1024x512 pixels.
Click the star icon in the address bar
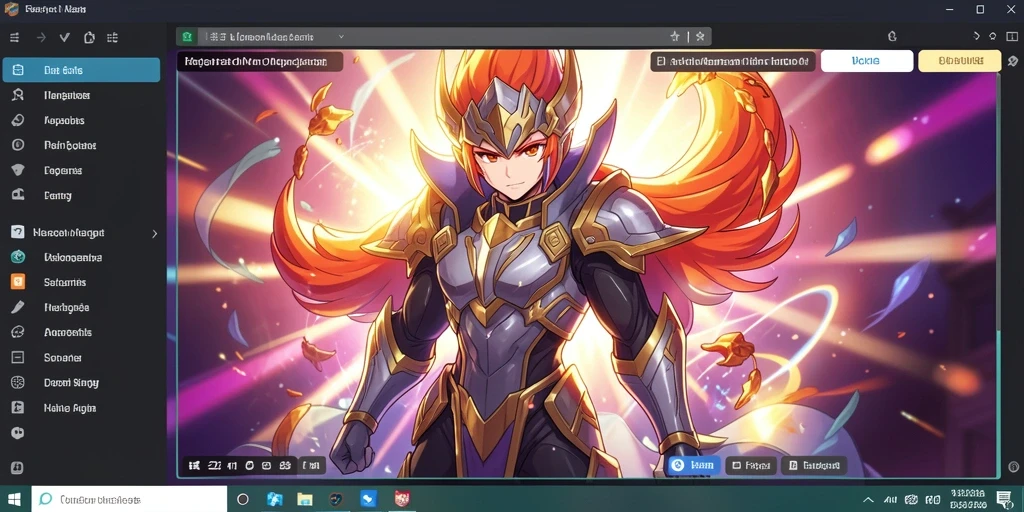675,37
